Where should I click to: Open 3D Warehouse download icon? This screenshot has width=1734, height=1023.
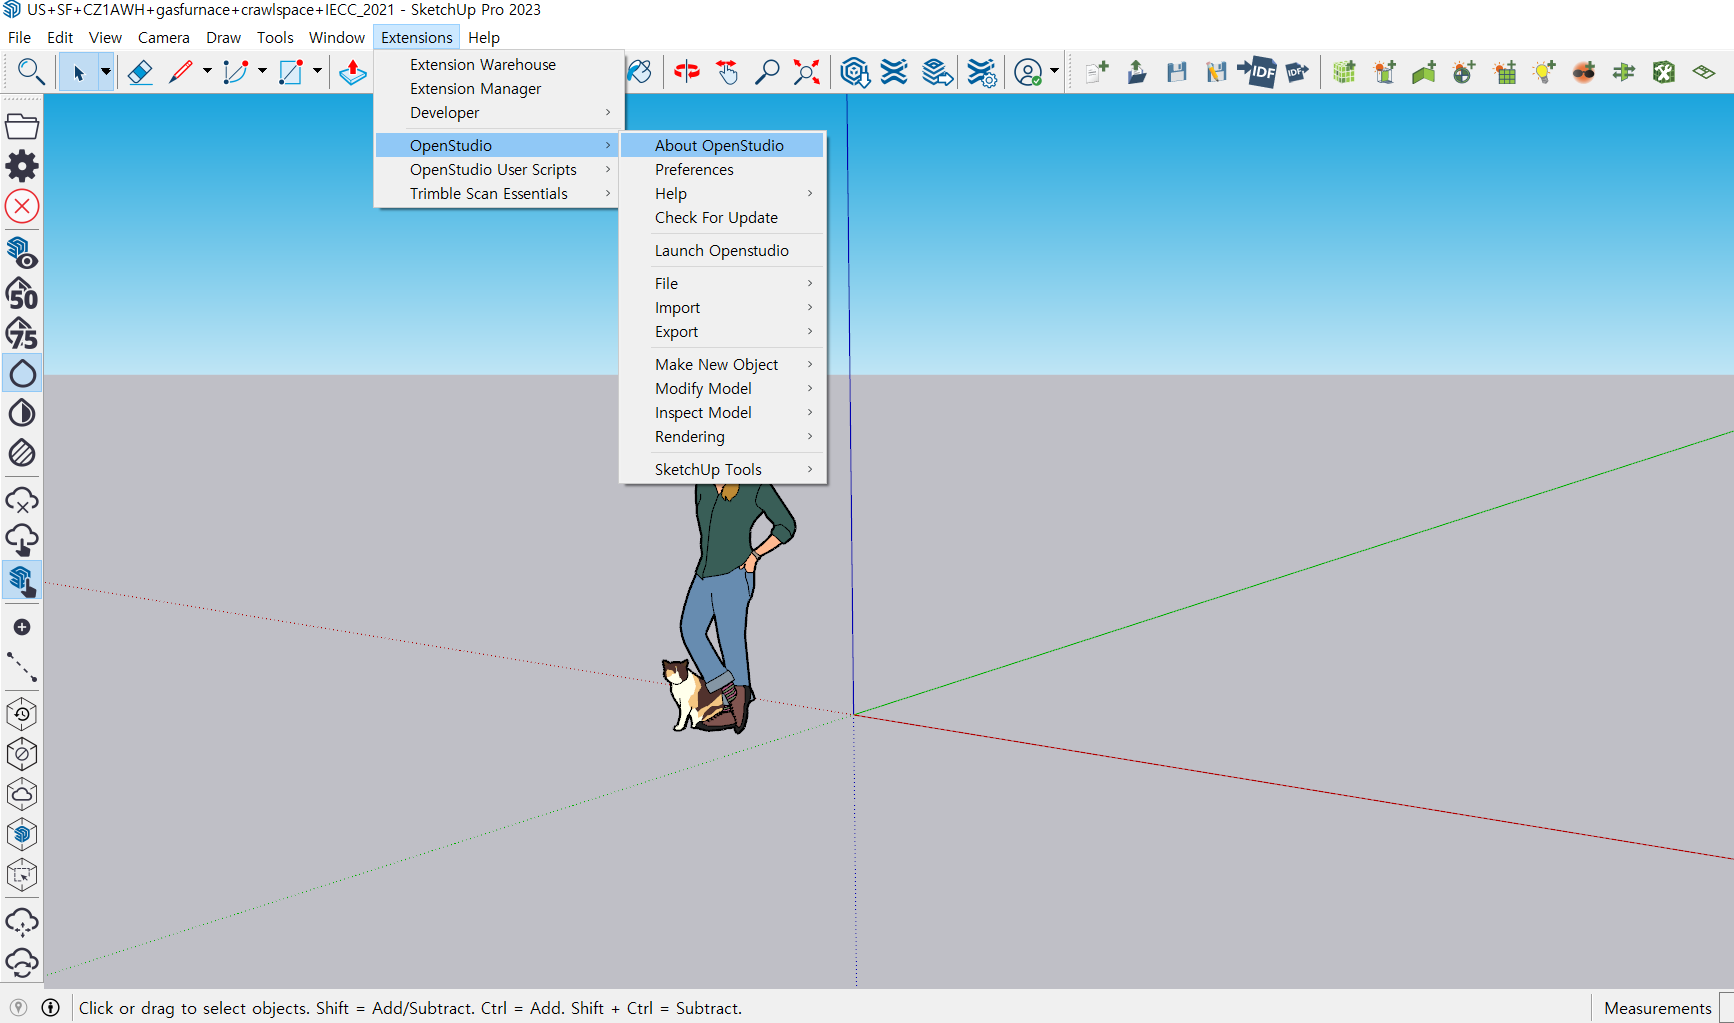(855, 72)
